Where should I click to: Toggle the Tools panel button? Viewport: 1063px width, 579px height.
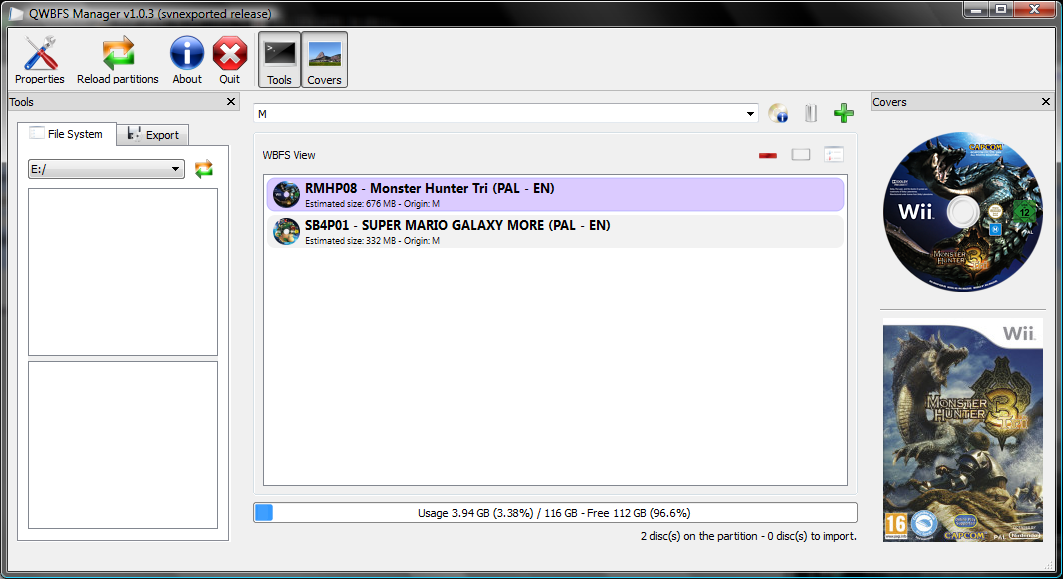coord(279,60)
